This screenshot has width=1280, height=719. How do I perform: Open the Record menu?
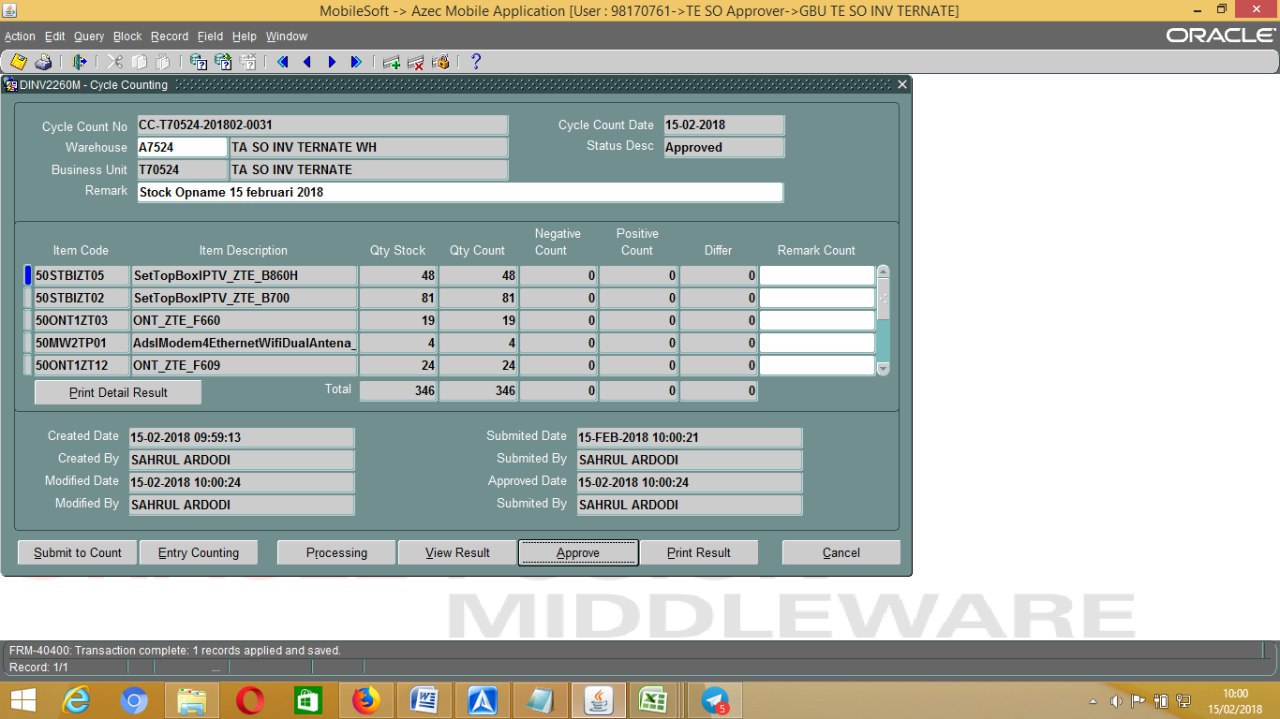169,37
